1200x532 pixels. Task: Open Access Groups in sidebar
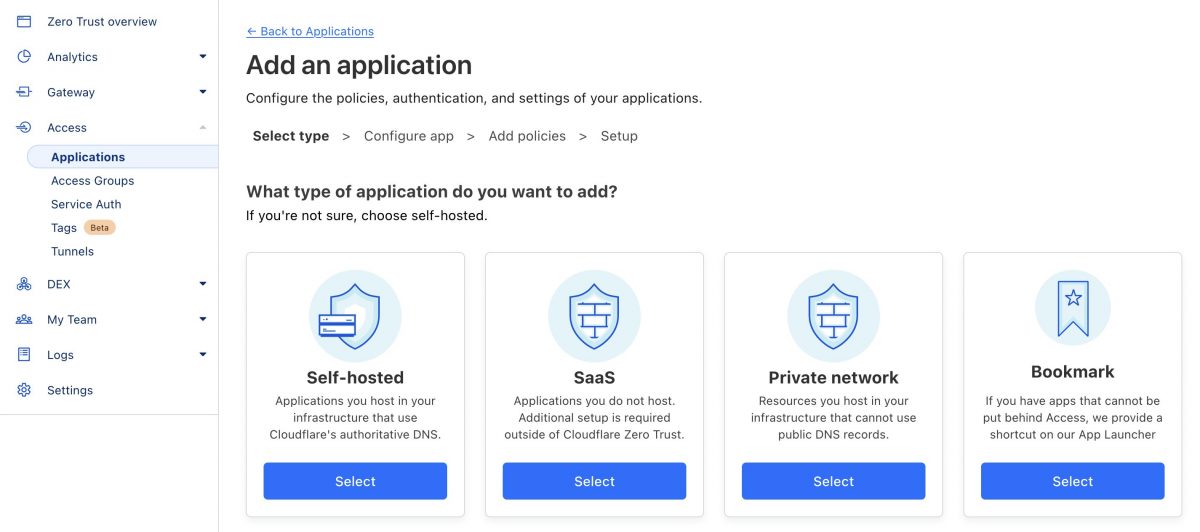92,181
